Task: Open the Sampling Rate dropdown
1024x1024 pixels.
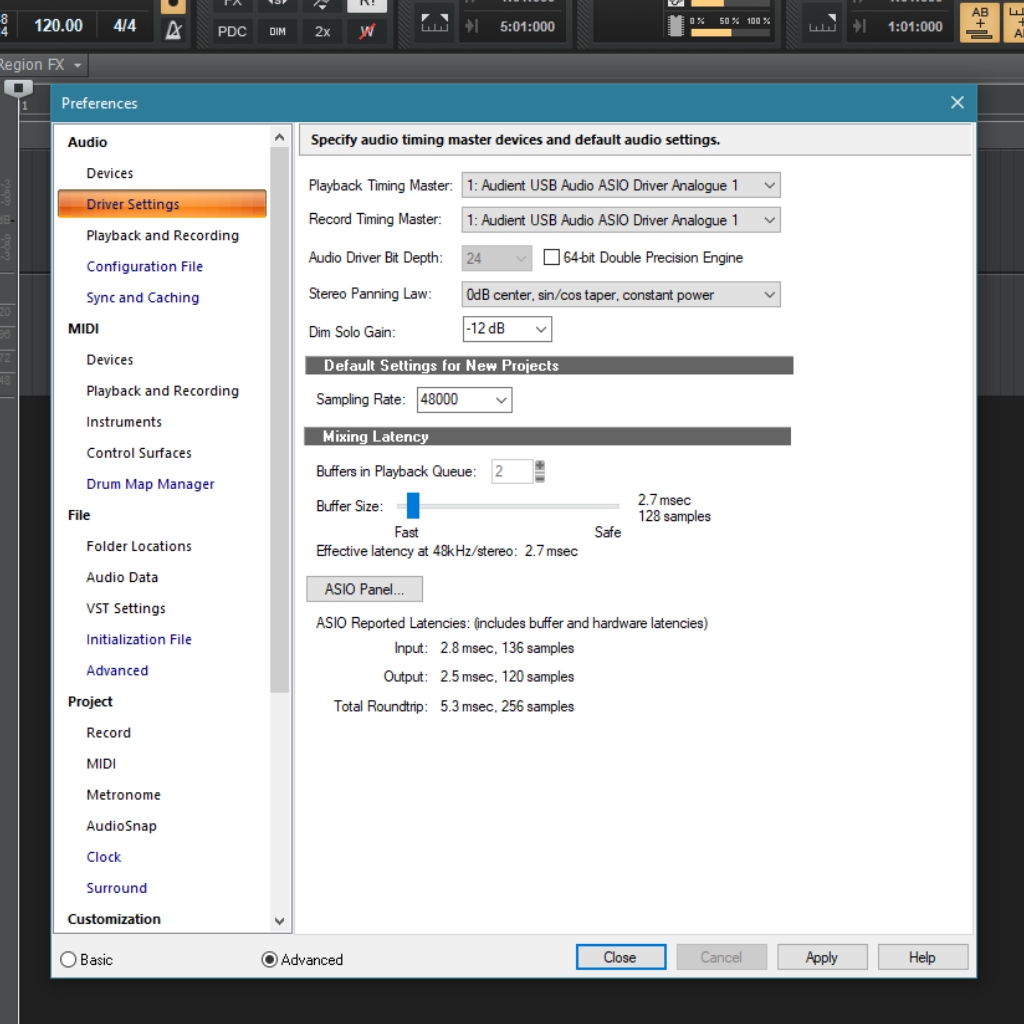Action: click(464, 400)
